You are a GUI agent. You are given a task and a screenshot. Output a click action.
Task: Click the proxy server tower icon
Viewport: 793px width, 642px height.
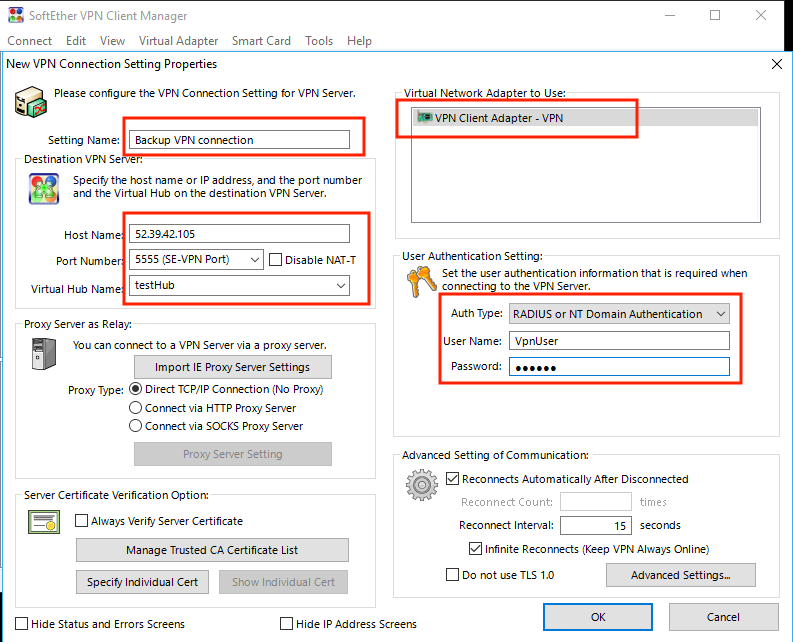pos(43,354)
